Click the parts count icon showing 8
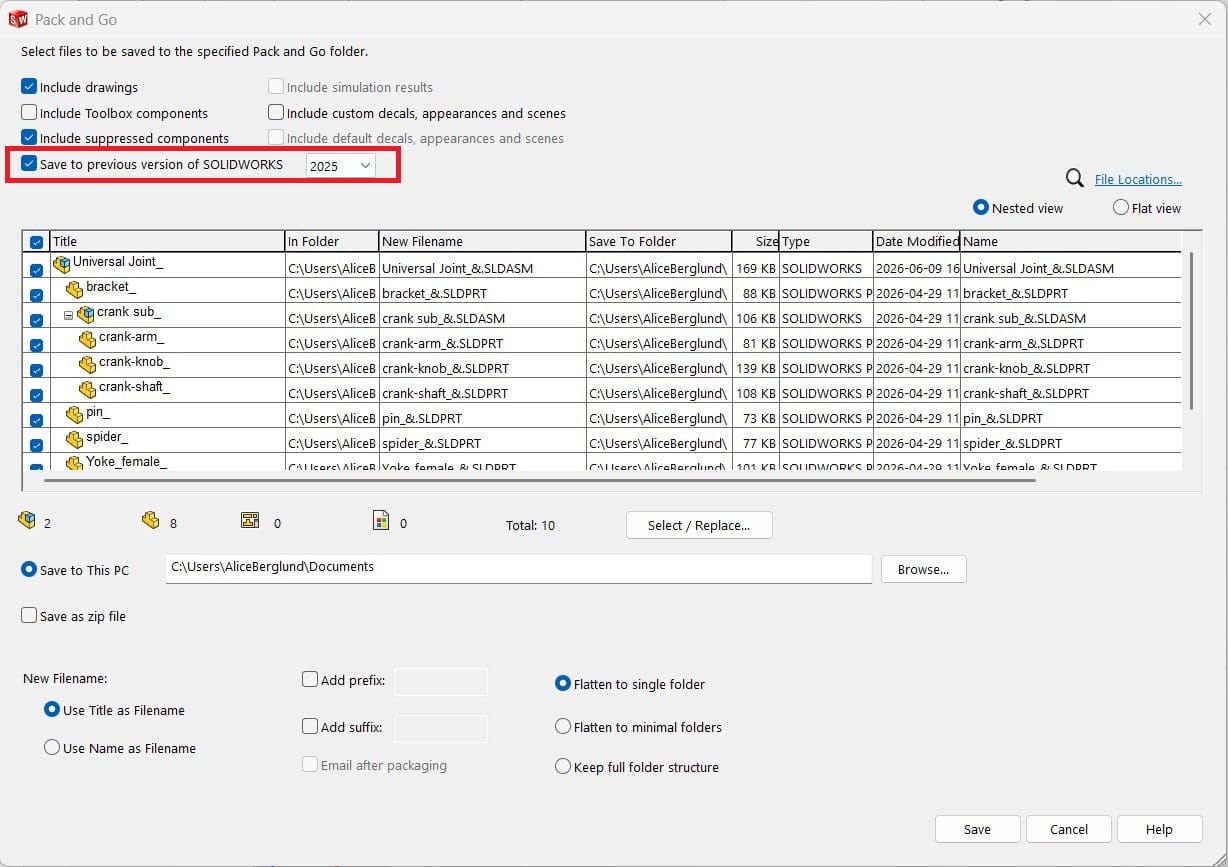Screen dimensions: 1228x867 click(x=150, y=520)
